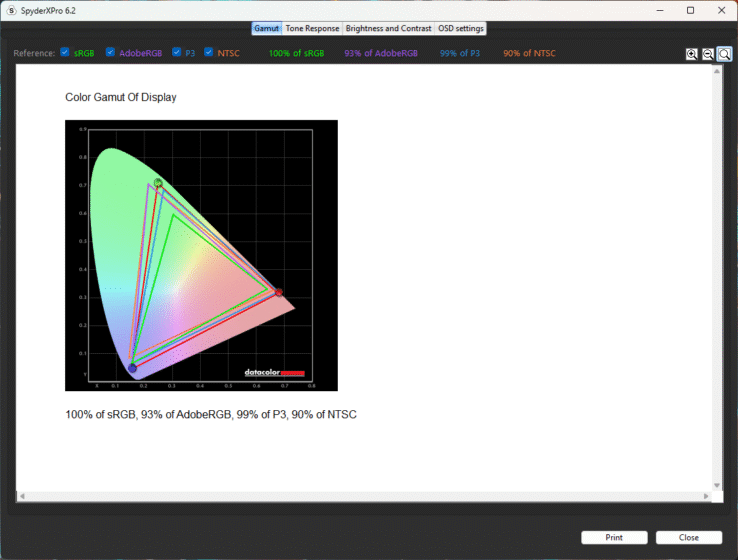Open the OSD settings tab
738x560 pixels.
click(x=461, y=29)
